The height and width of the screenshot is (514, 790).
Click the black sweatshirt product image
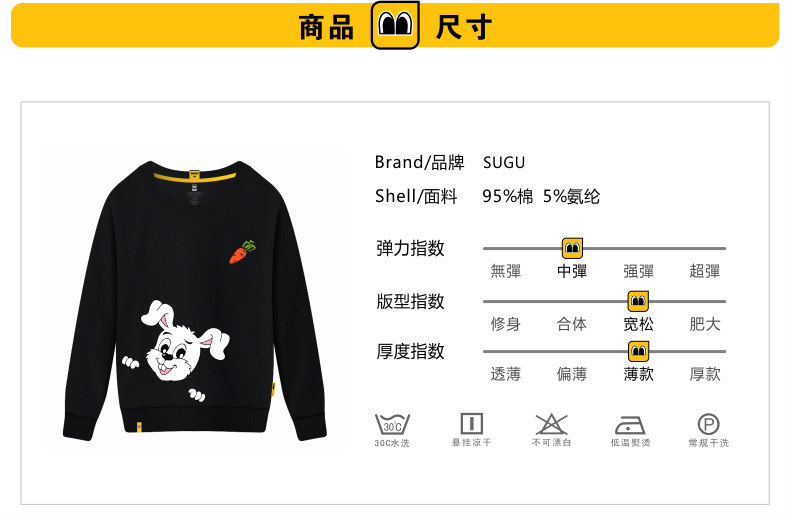(x=195, y=300)
